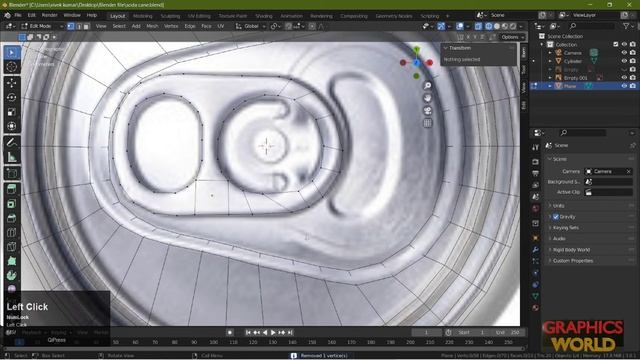The height and width of the screenshot is (360, 640).
Task: Toggle the Gravity checkbox
Action: 556,217
